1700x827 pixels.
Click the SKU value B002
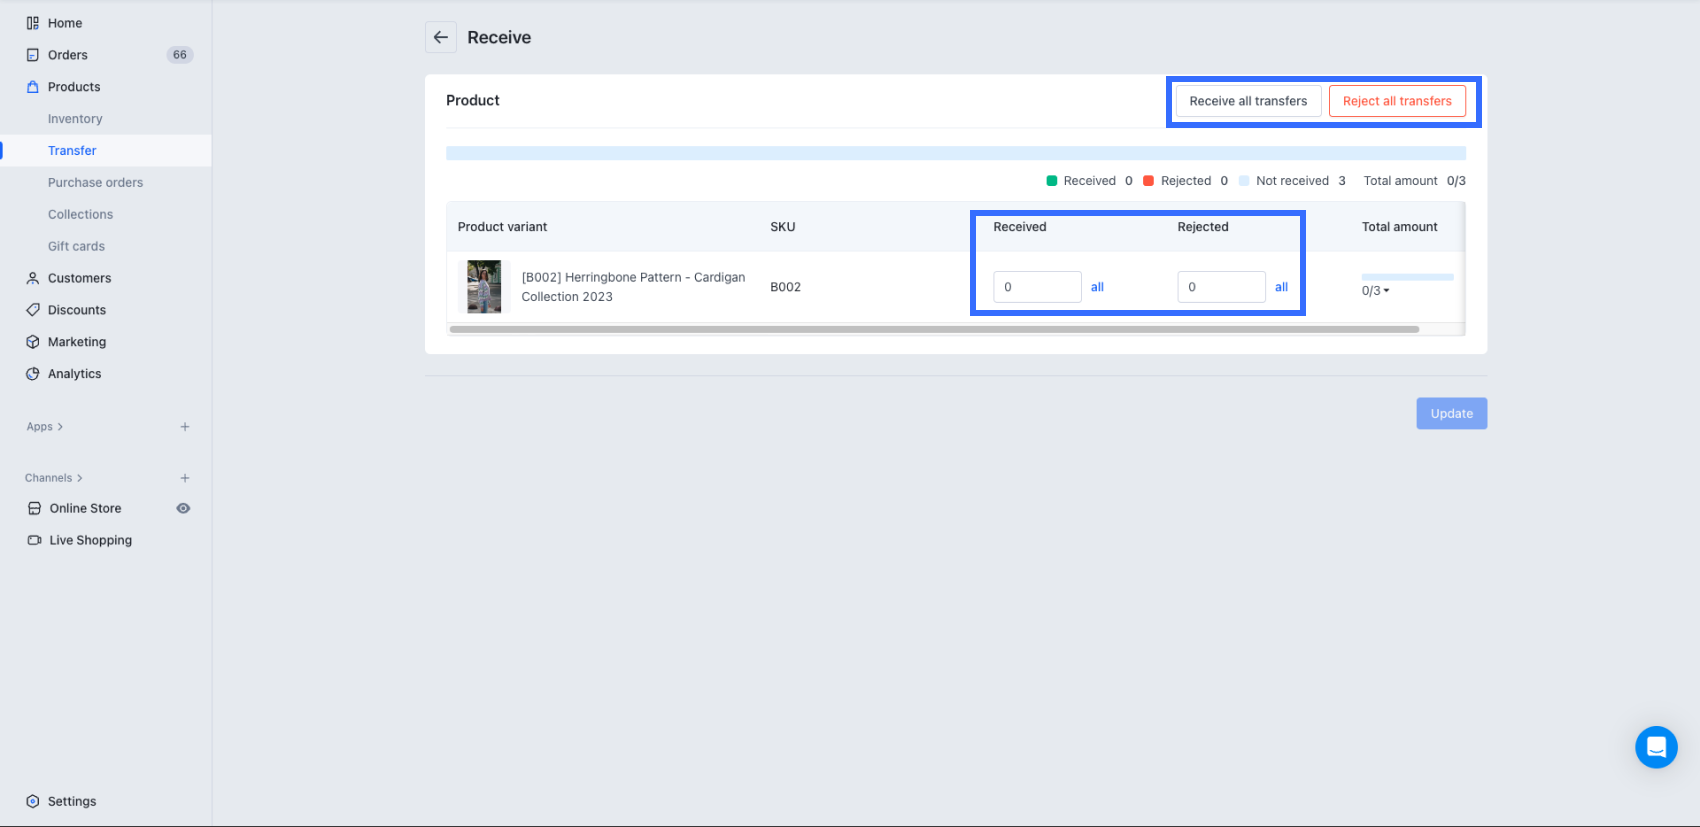[785, 287]
